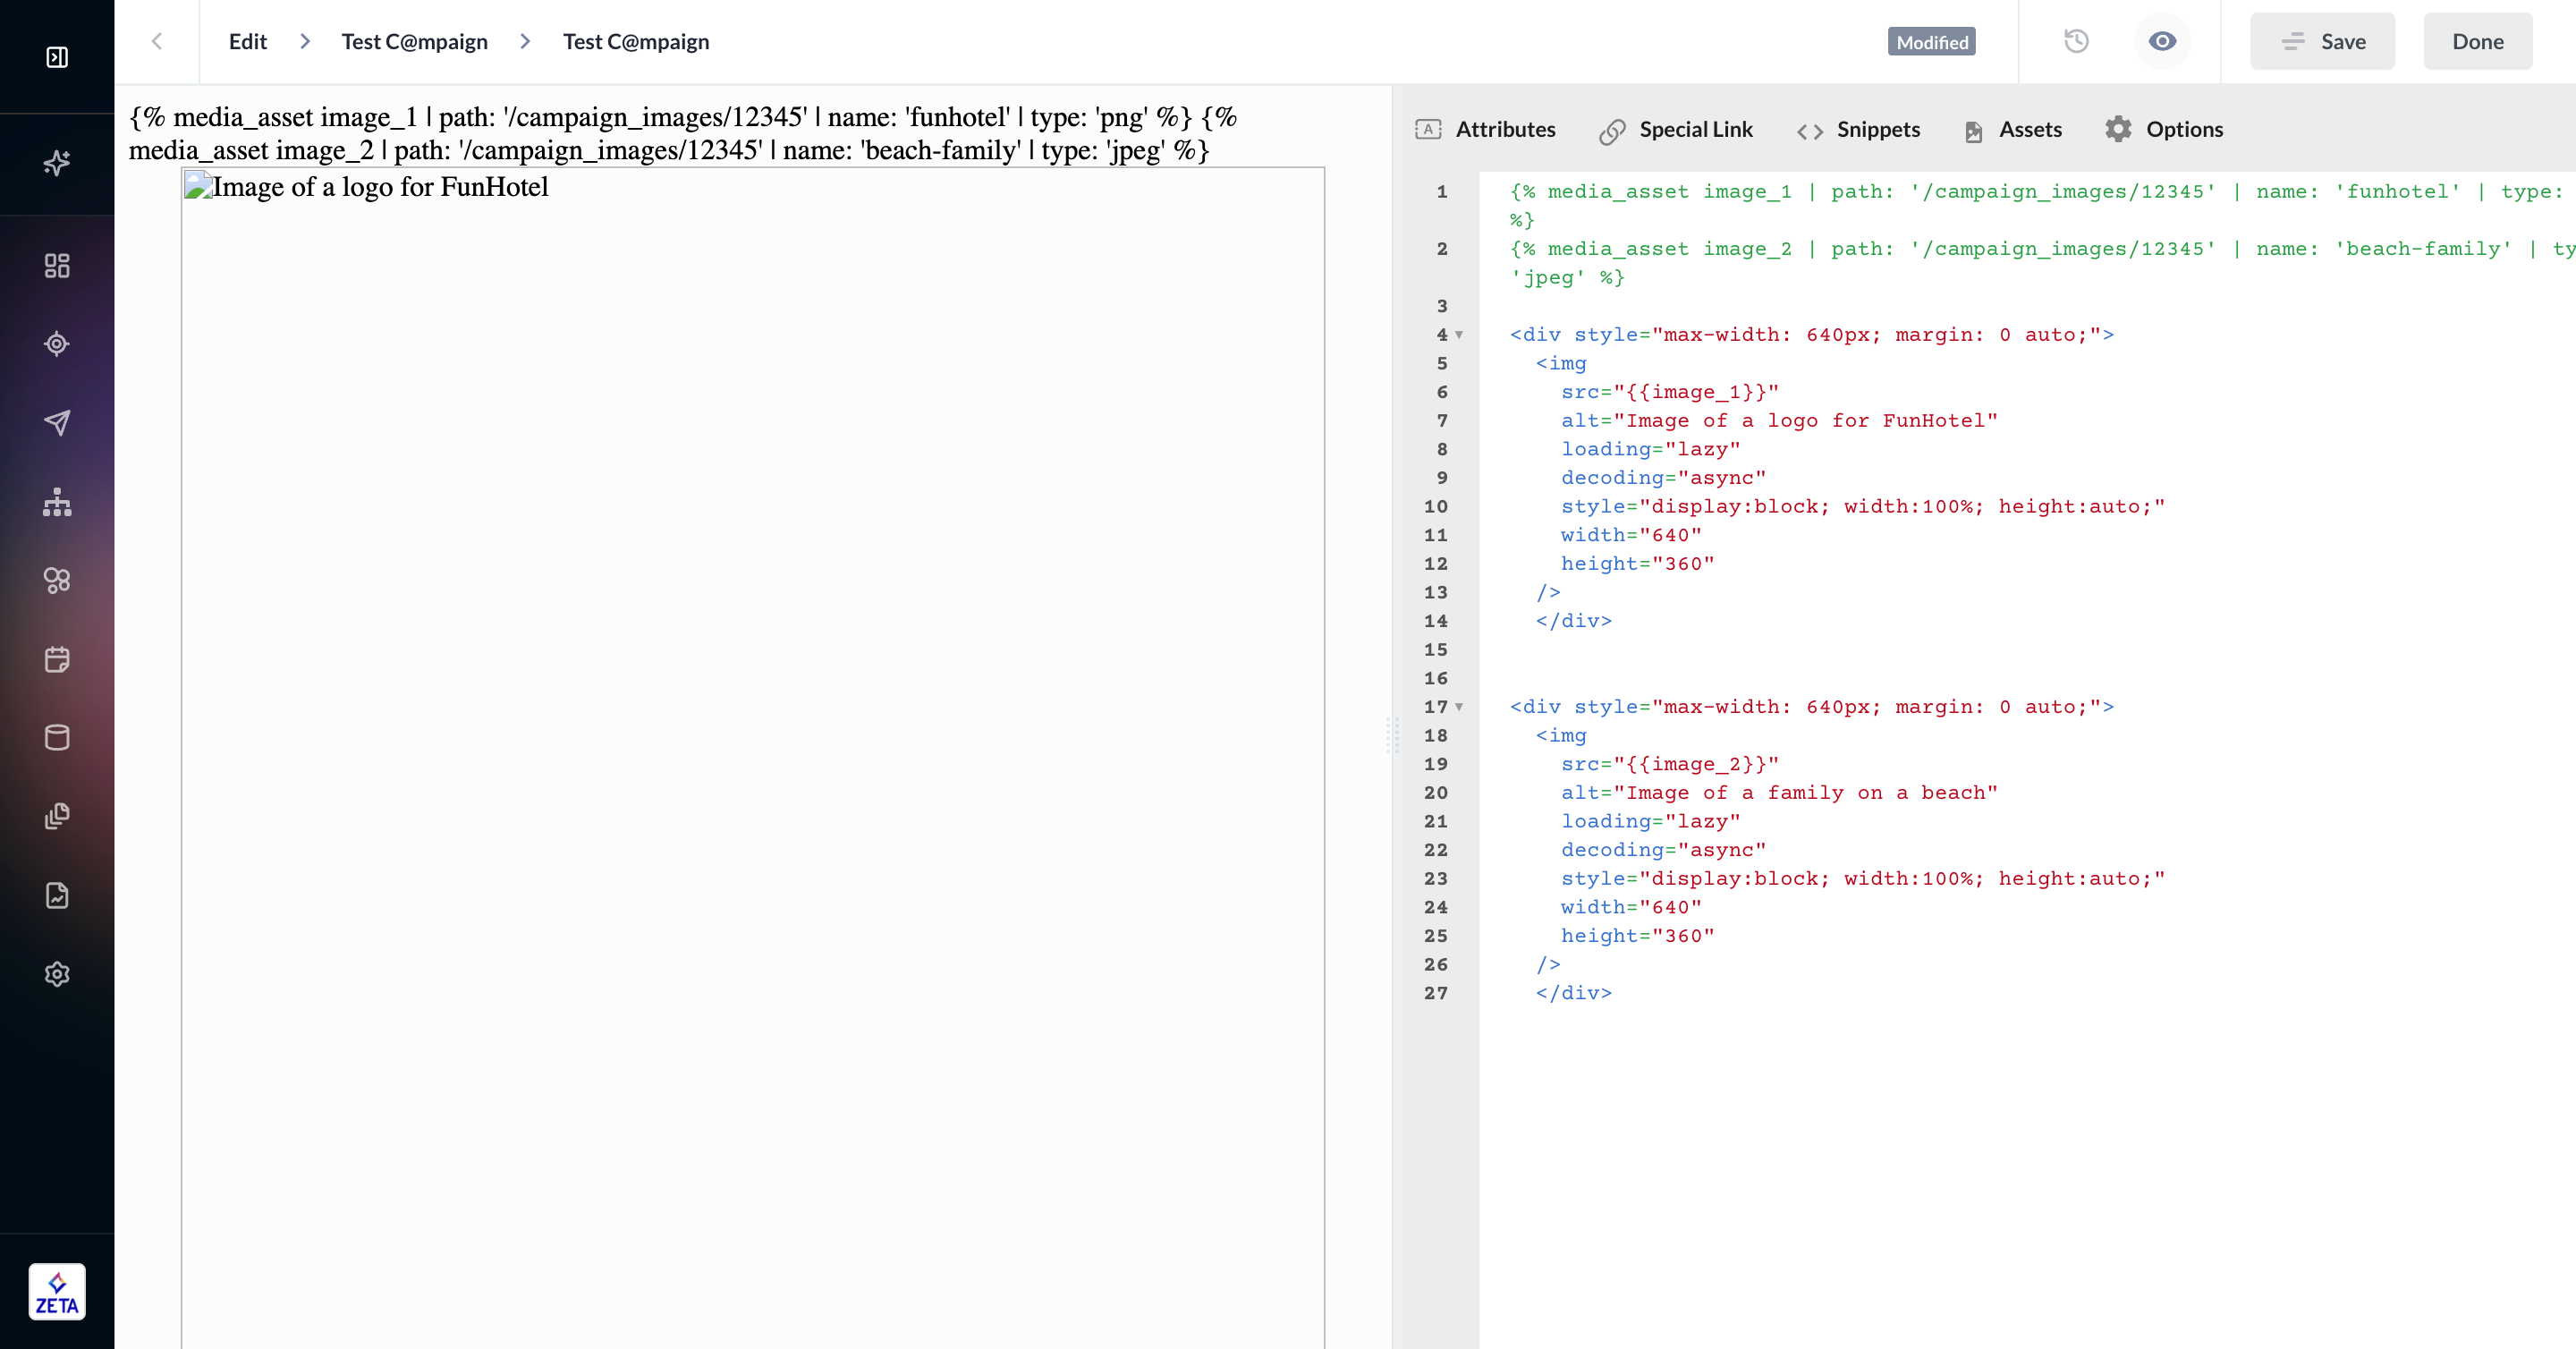Collapse code fold arrow at line 4
This screenshot has height=1349, width=2576.
1459,335
